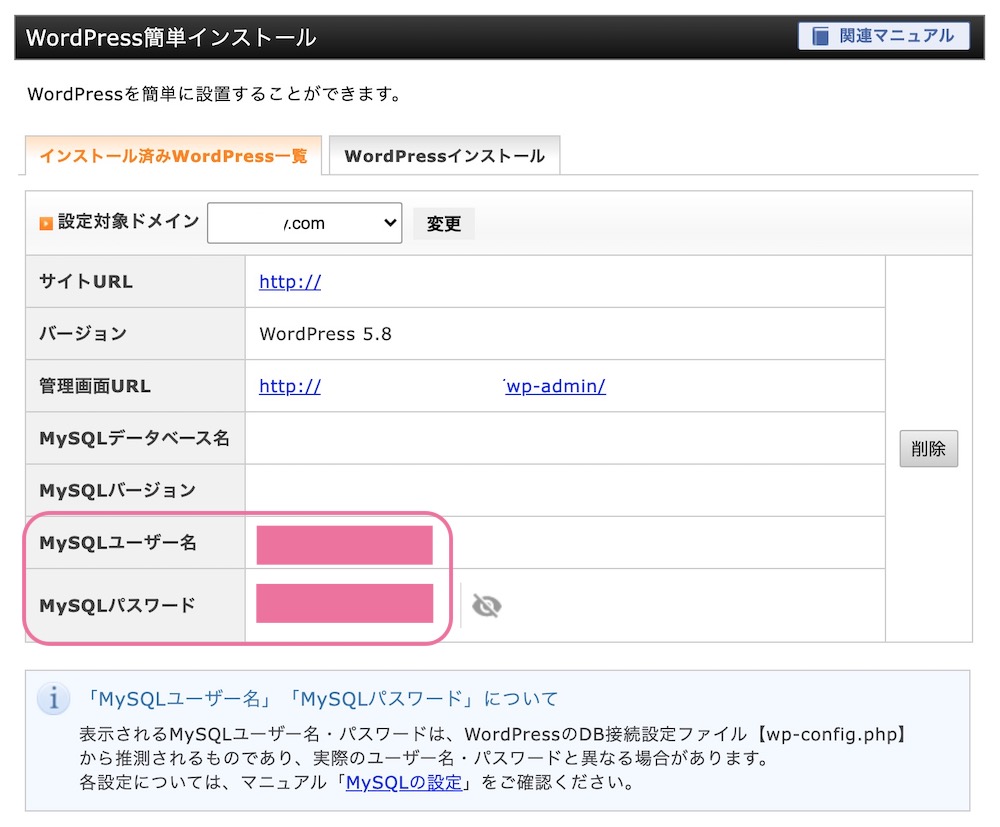This screenshot has height=827, width=1000.
Task: Click the MySQLユーザー名 row label
Action: (x=118, y=543)
